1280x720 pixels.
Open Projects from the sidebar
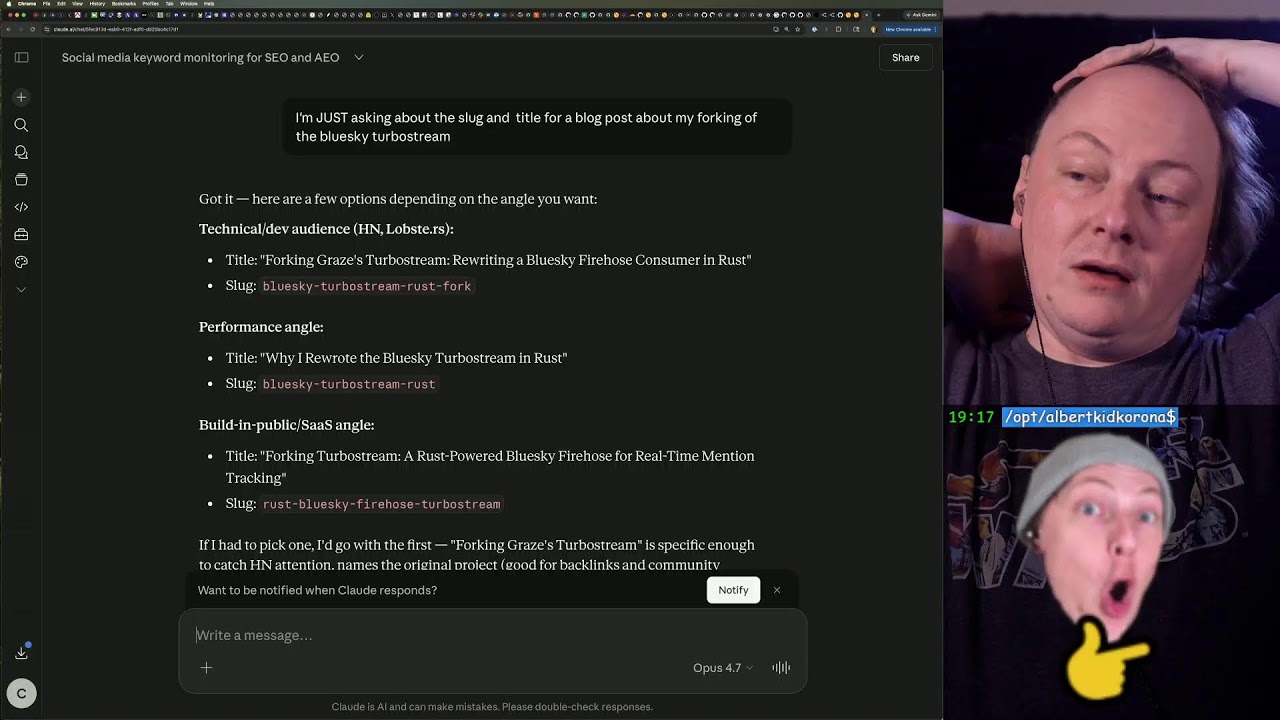pos(21,180)
